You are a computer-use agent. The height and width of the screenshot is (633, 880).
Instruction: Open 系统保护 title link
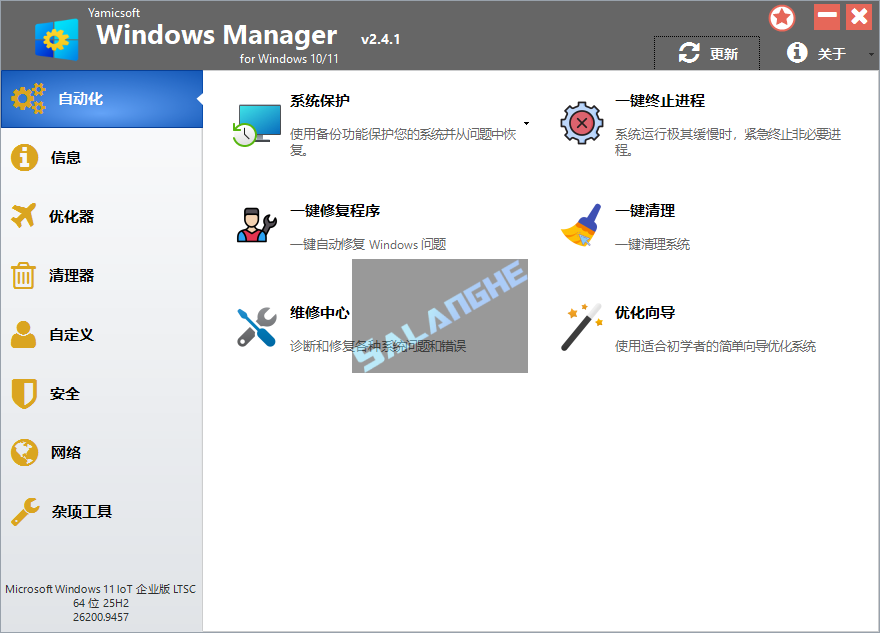tap(319, 101)
